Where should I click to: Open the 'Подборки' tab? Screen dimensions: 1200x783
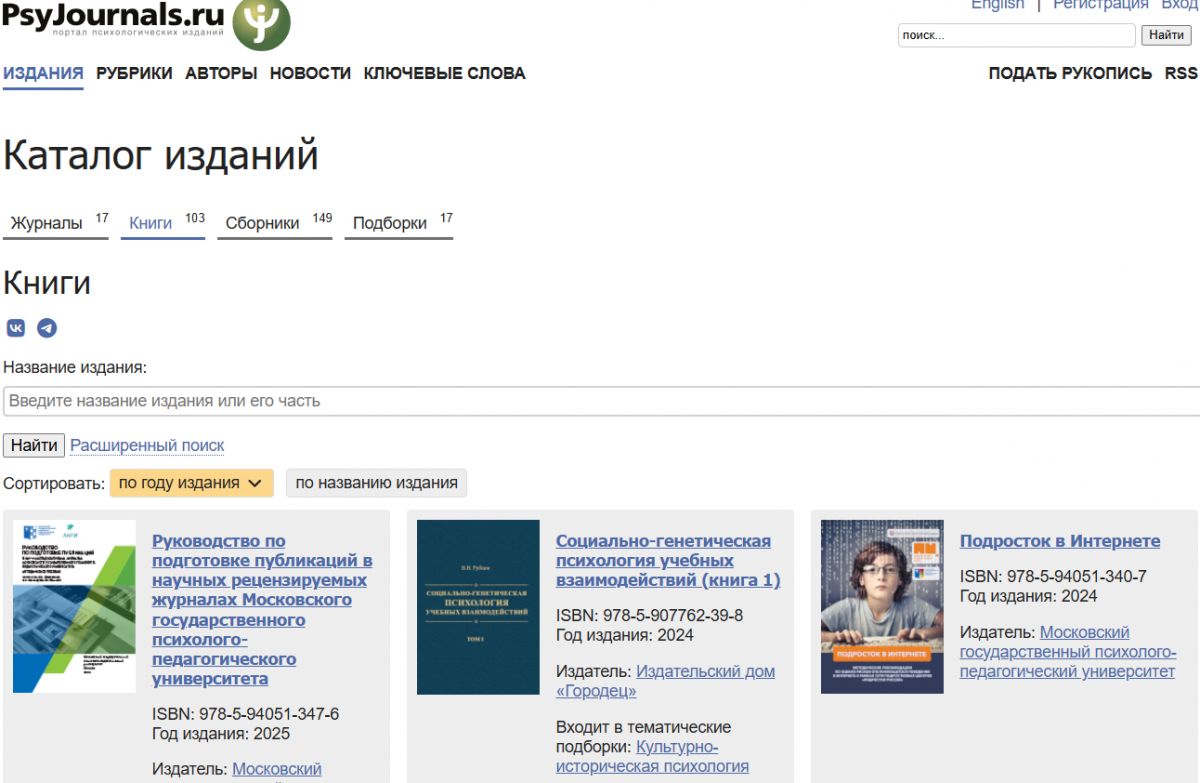point(390,223)
